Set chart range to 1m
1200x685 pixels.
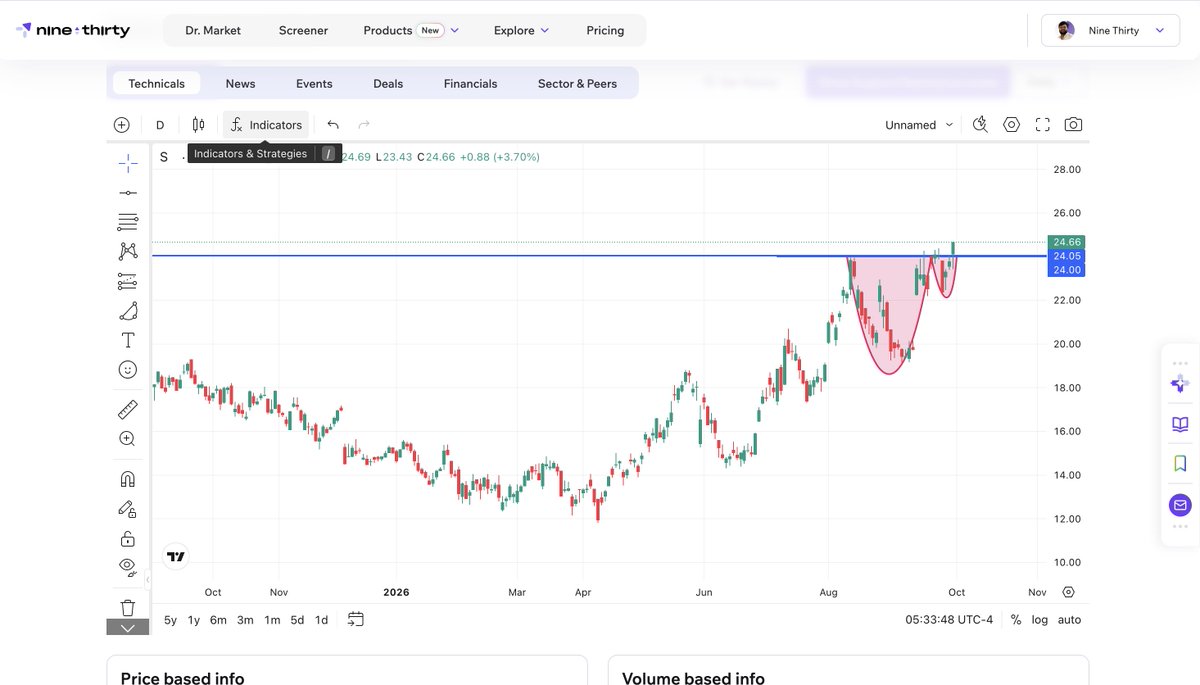tap(272, 620)
